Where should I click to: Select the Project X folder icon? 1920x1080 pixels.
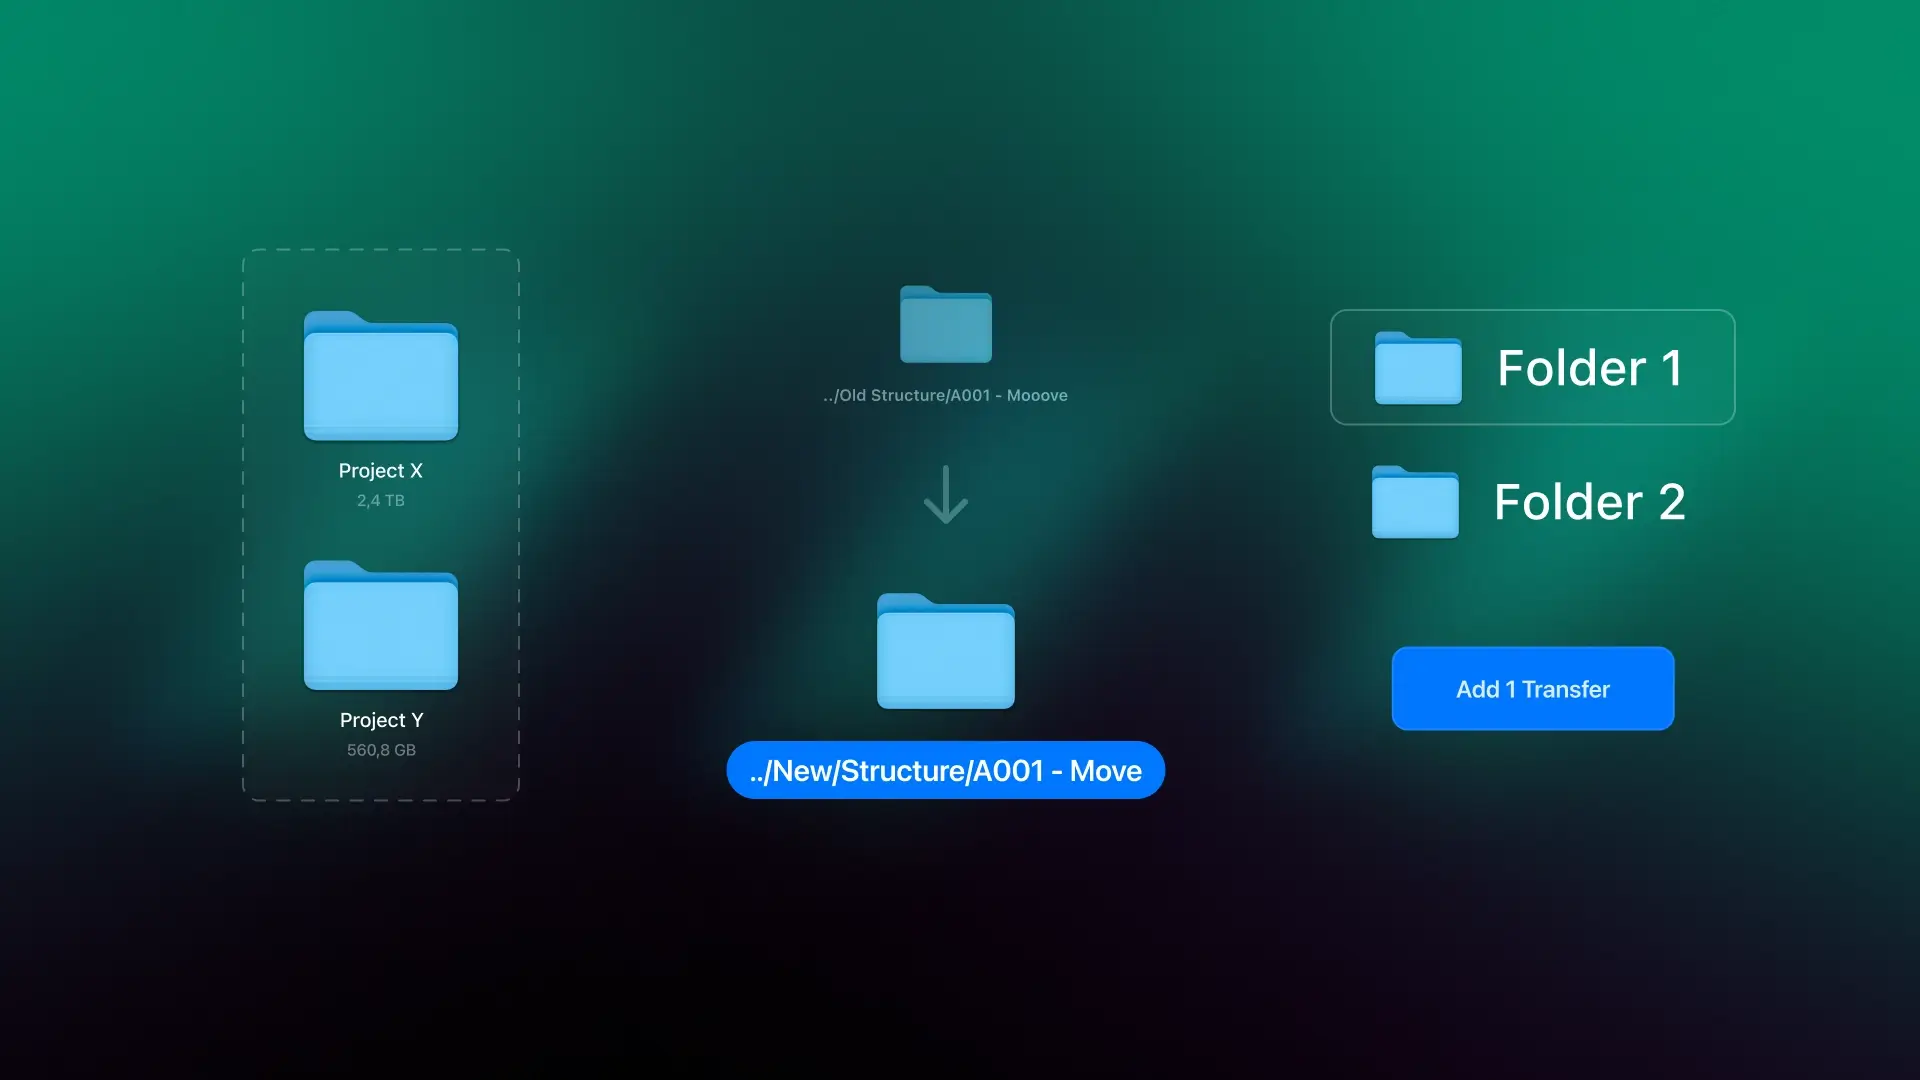pos(381,376)
